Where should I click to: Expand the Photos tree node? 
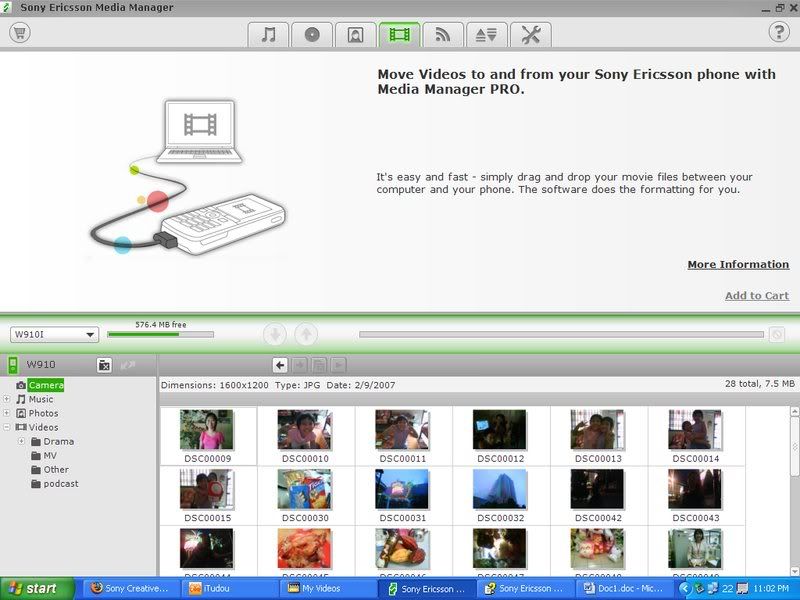pyautogui.click(x=7, y=413)
